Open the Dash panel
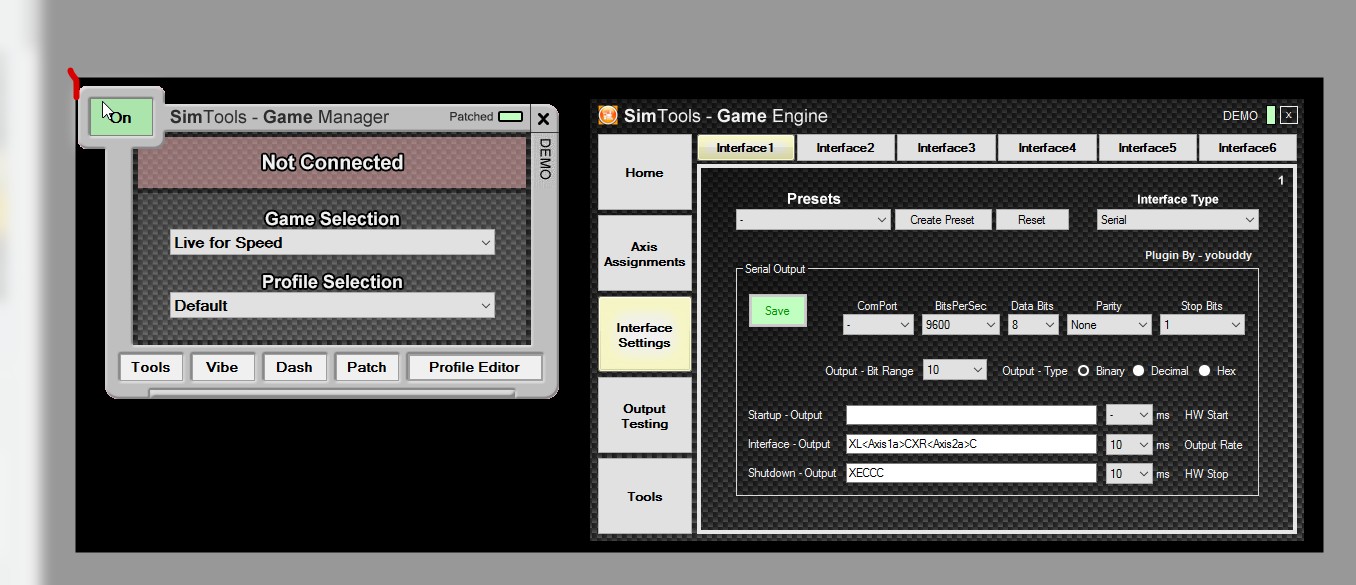The height and width of the screenshot is (585, 1356). [294, 367]
